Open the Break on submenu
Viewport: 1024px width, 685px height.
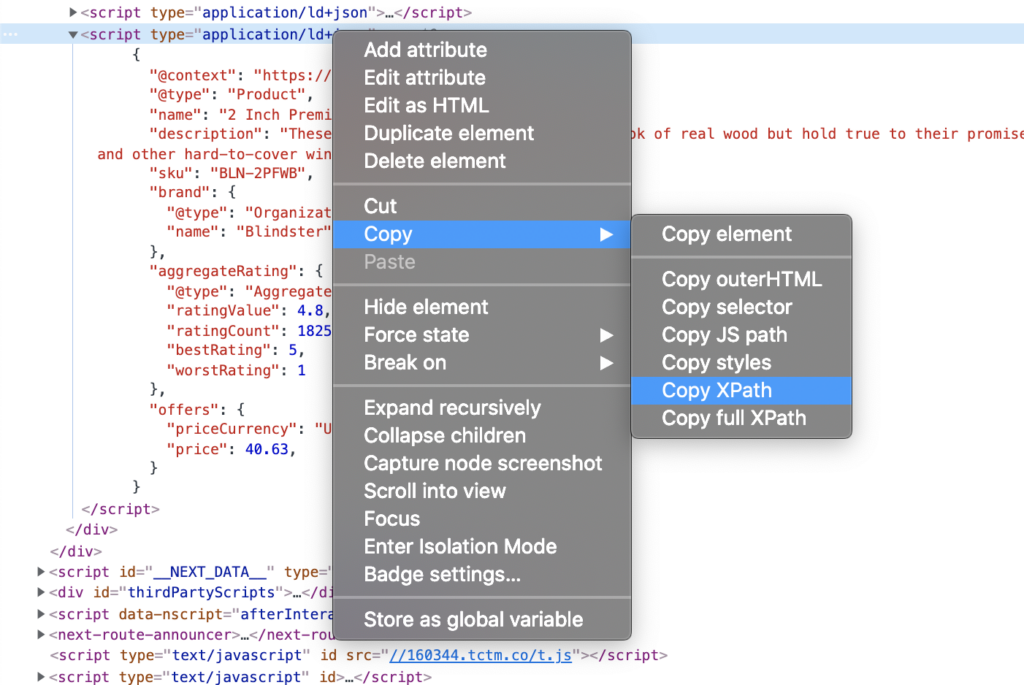(x=405, y=363)
